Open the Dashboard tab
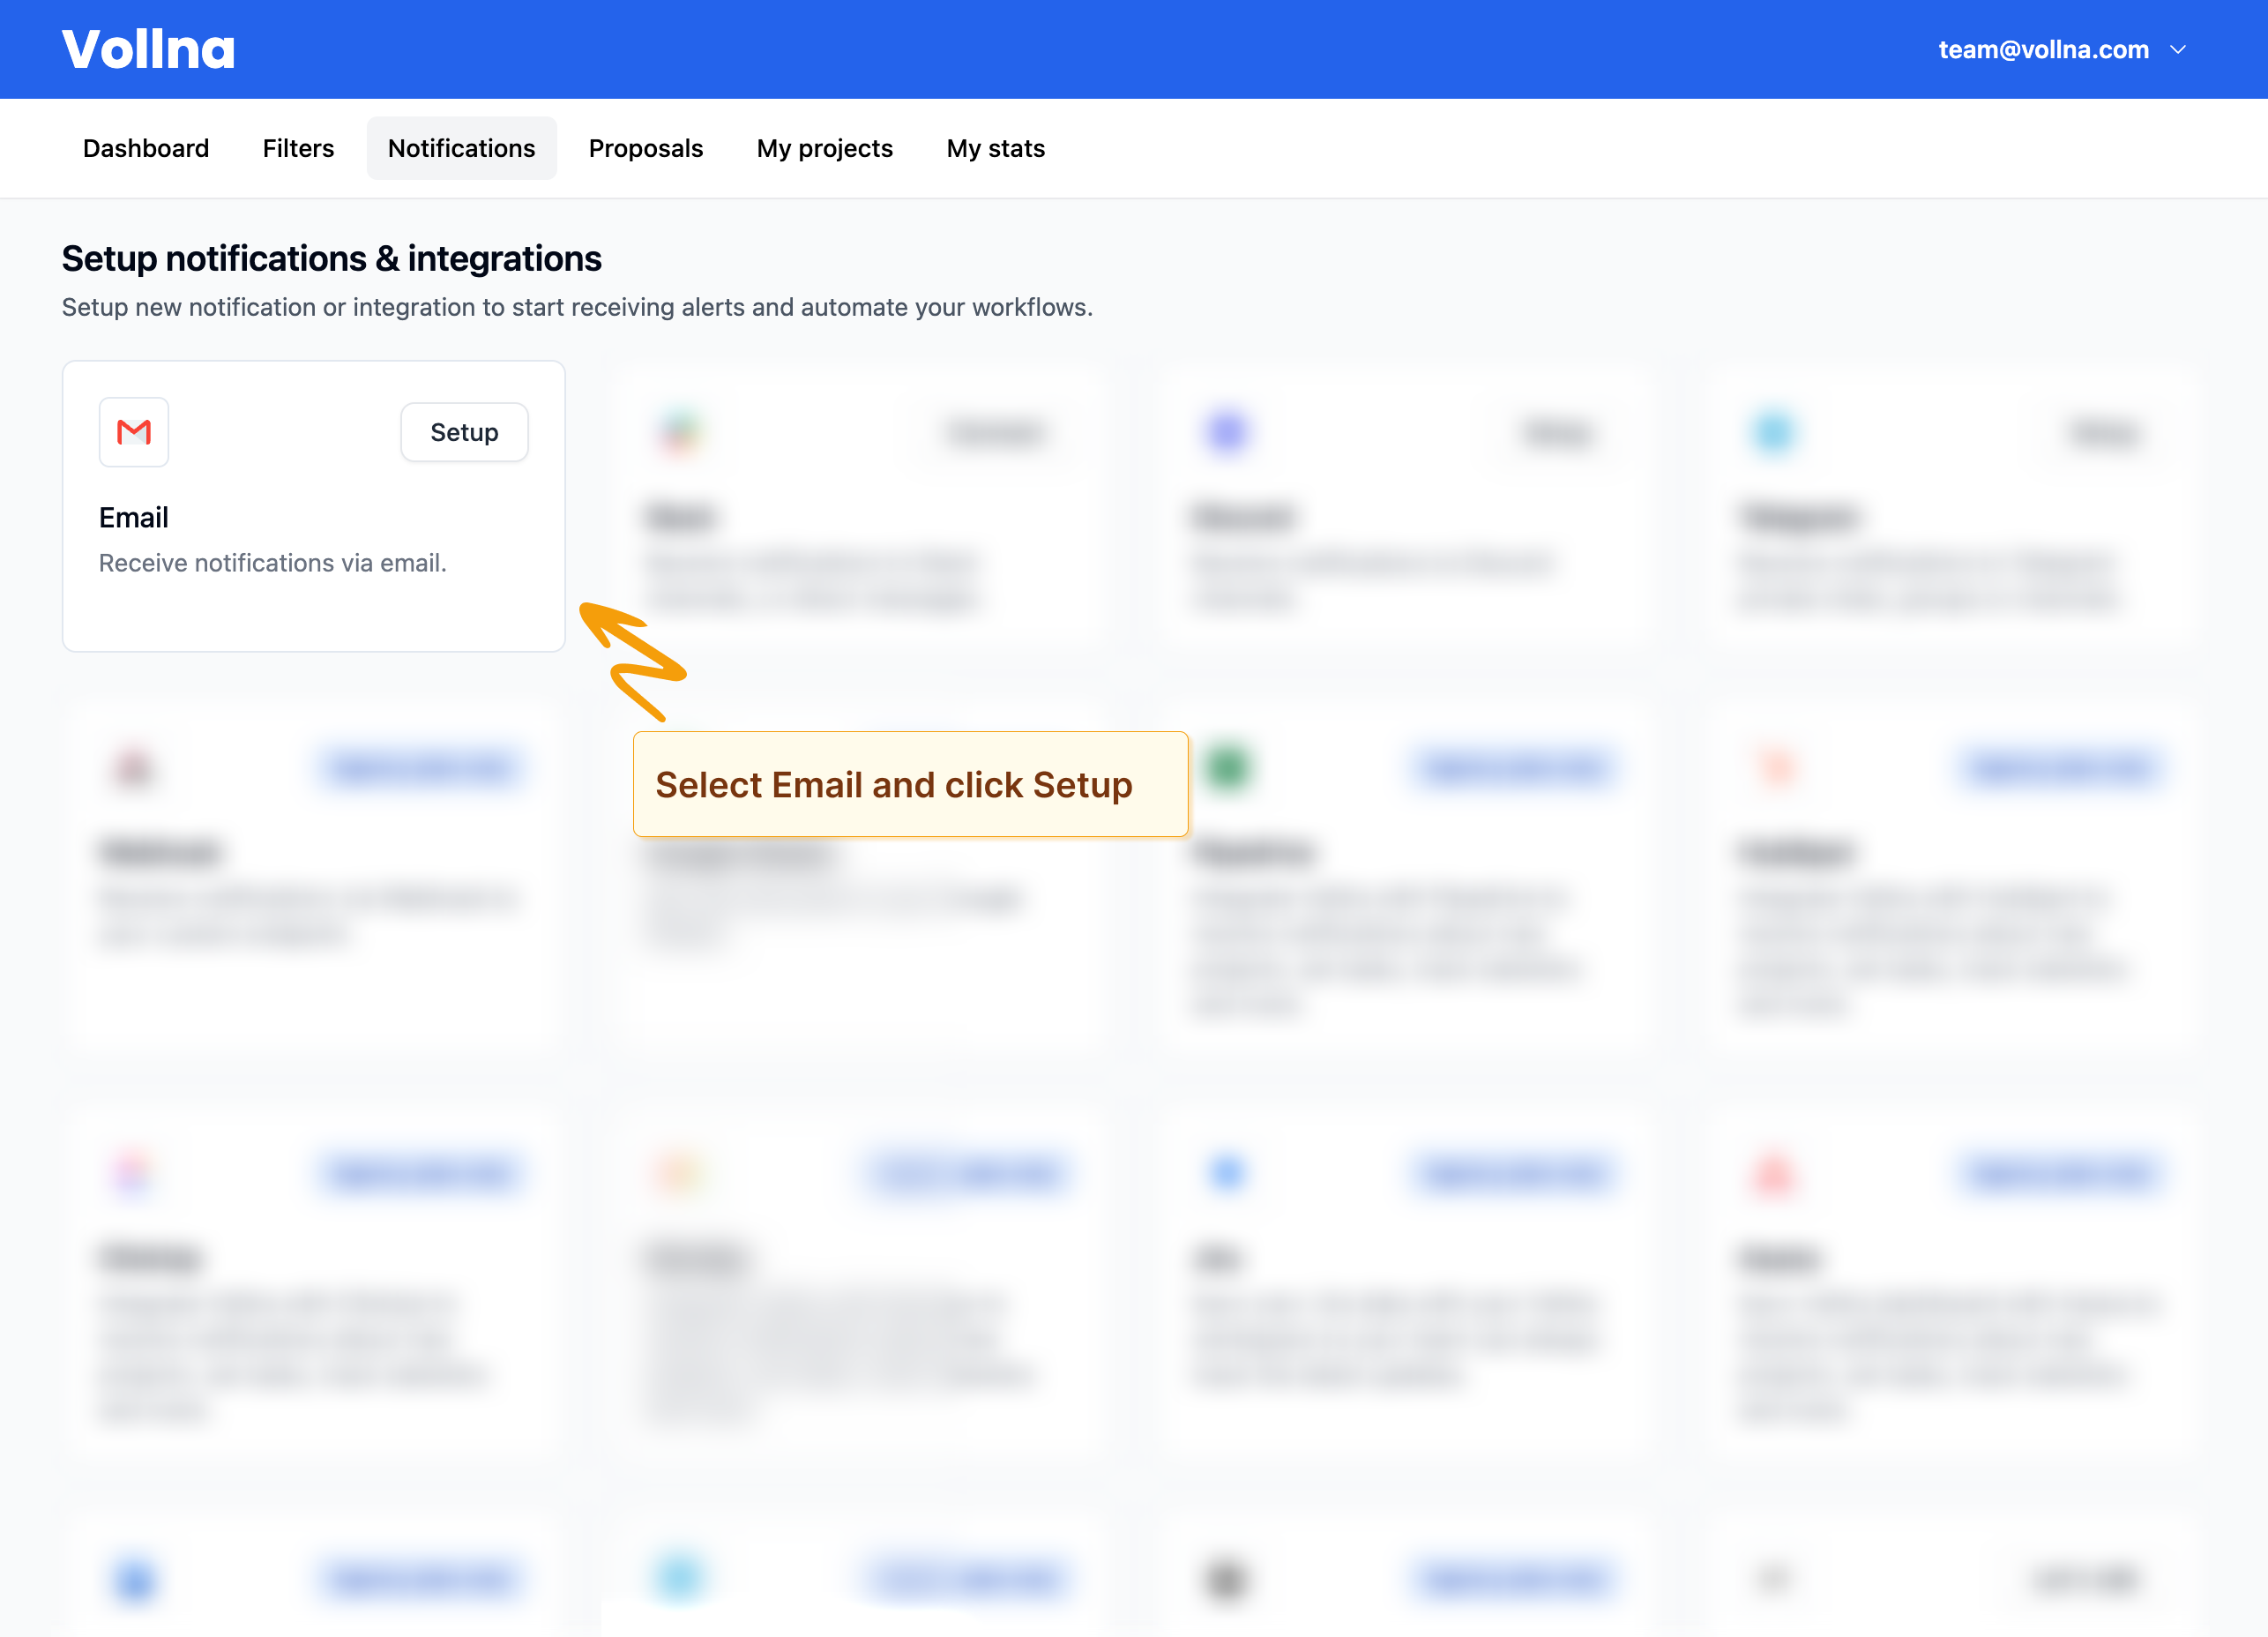This screenshot has height=1637, width=2268. click(x=146, y=148)
